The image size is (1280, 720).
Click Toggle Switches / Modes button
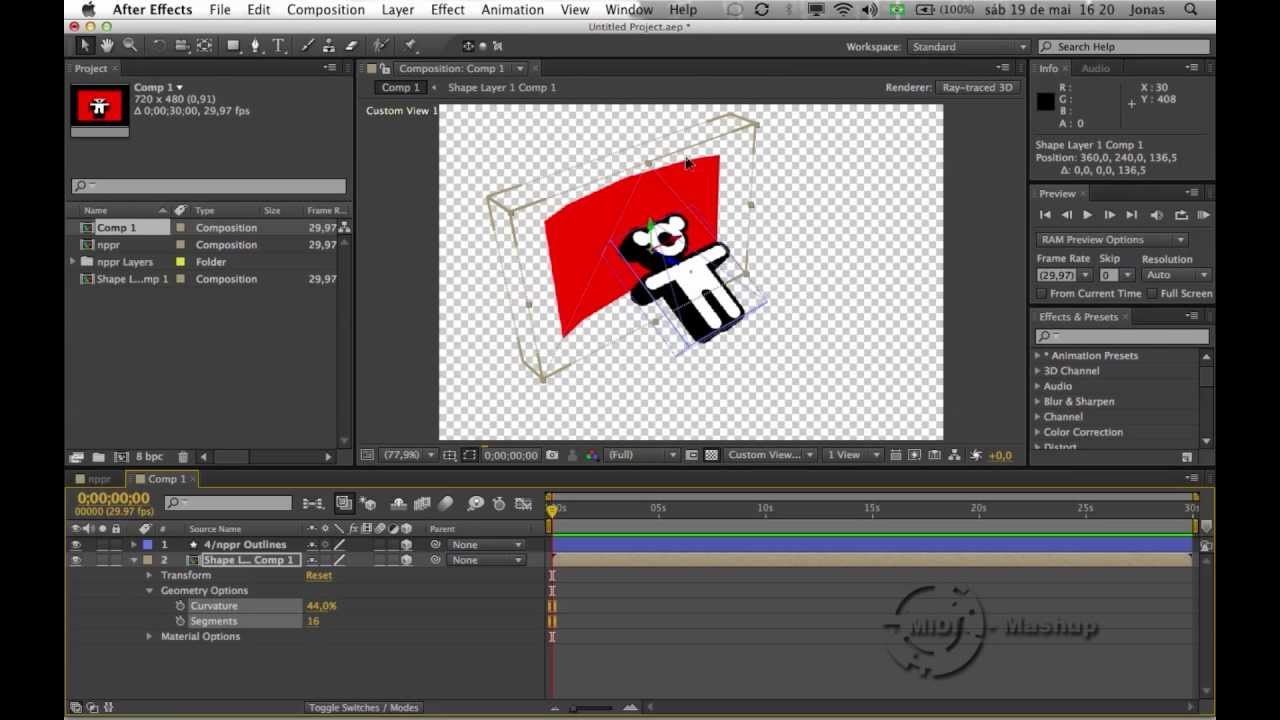tap(363, 708)
